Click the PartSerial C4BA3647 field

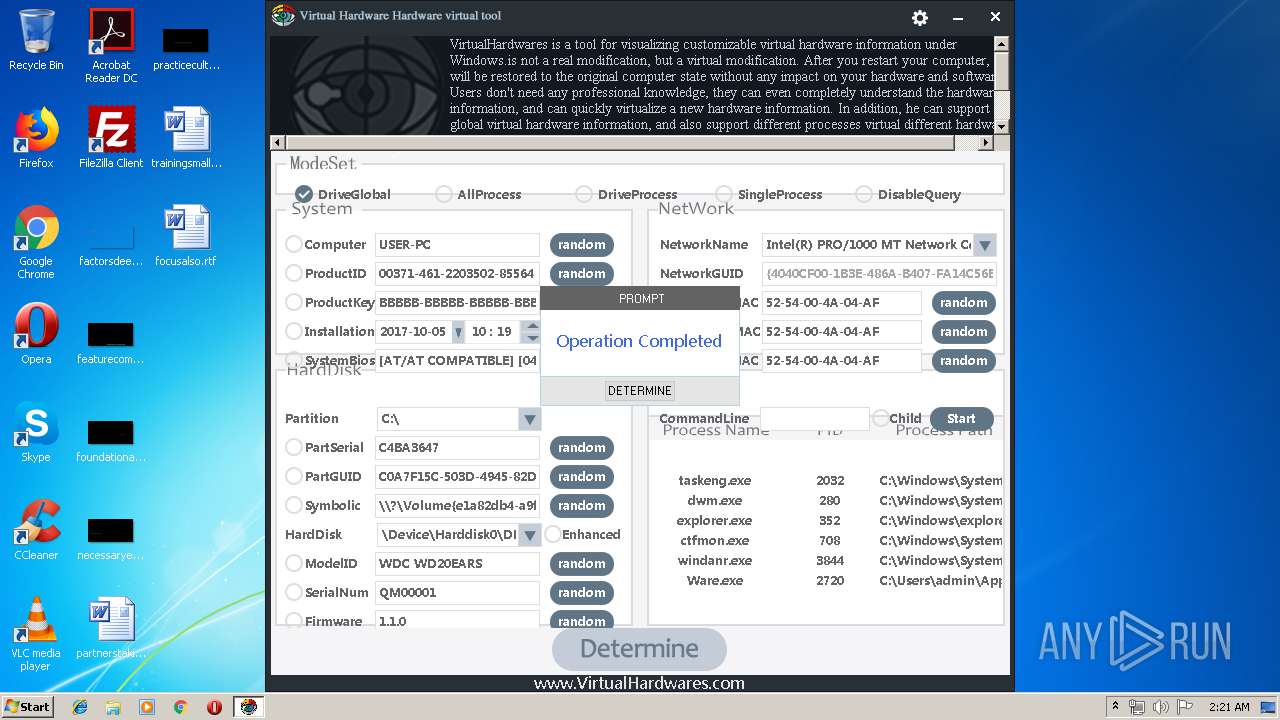point(457,448)
